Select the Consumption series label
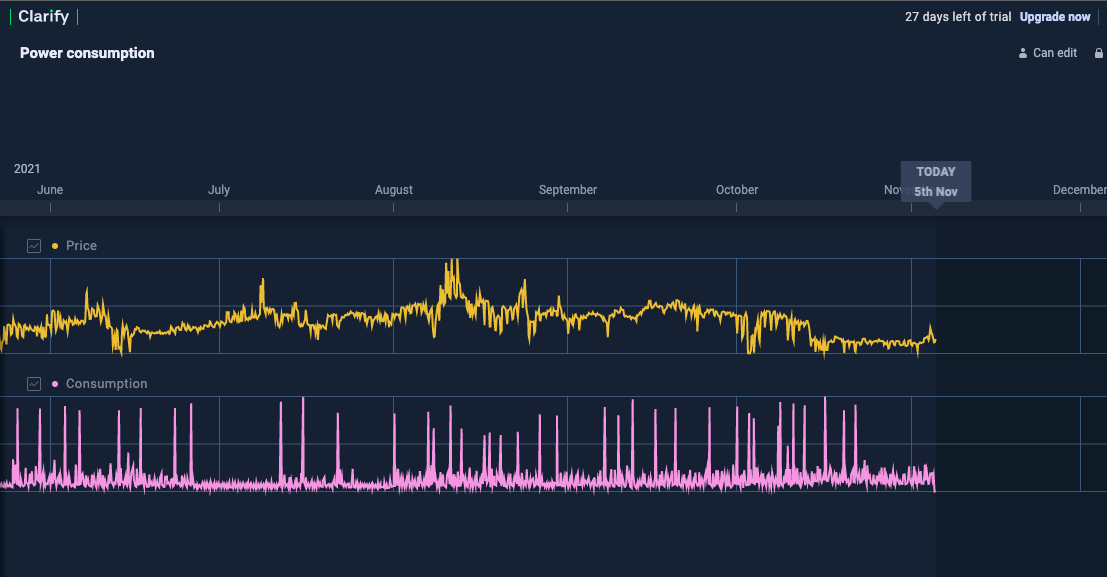 [x=106, y=384]
